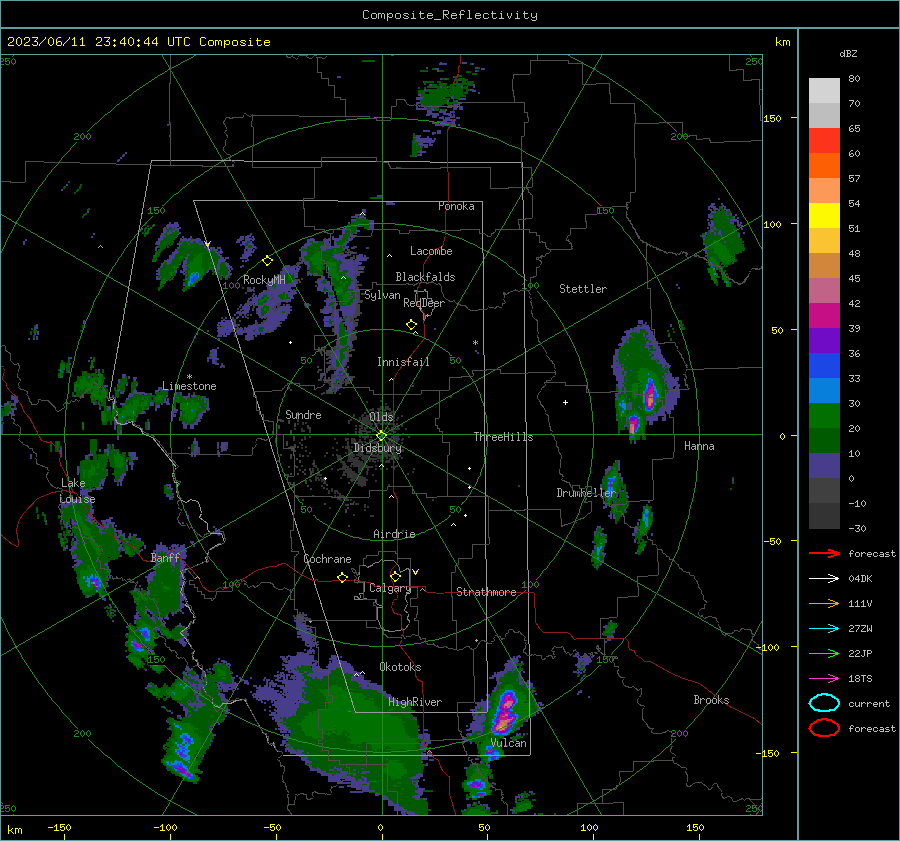Click the Lake Louise label
The image size is (900, 841).
pos(77,491)
